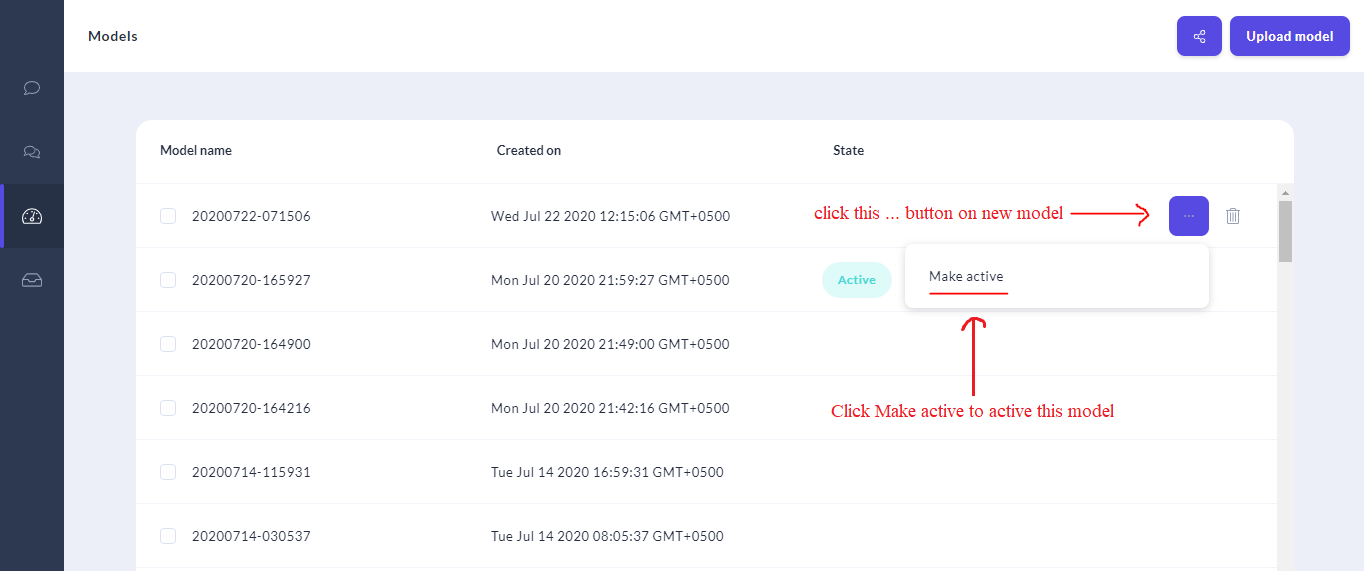This screenshot has height=571, width=1364.
Task: Open the three-dots options menu button
Action: point(1188,216)
